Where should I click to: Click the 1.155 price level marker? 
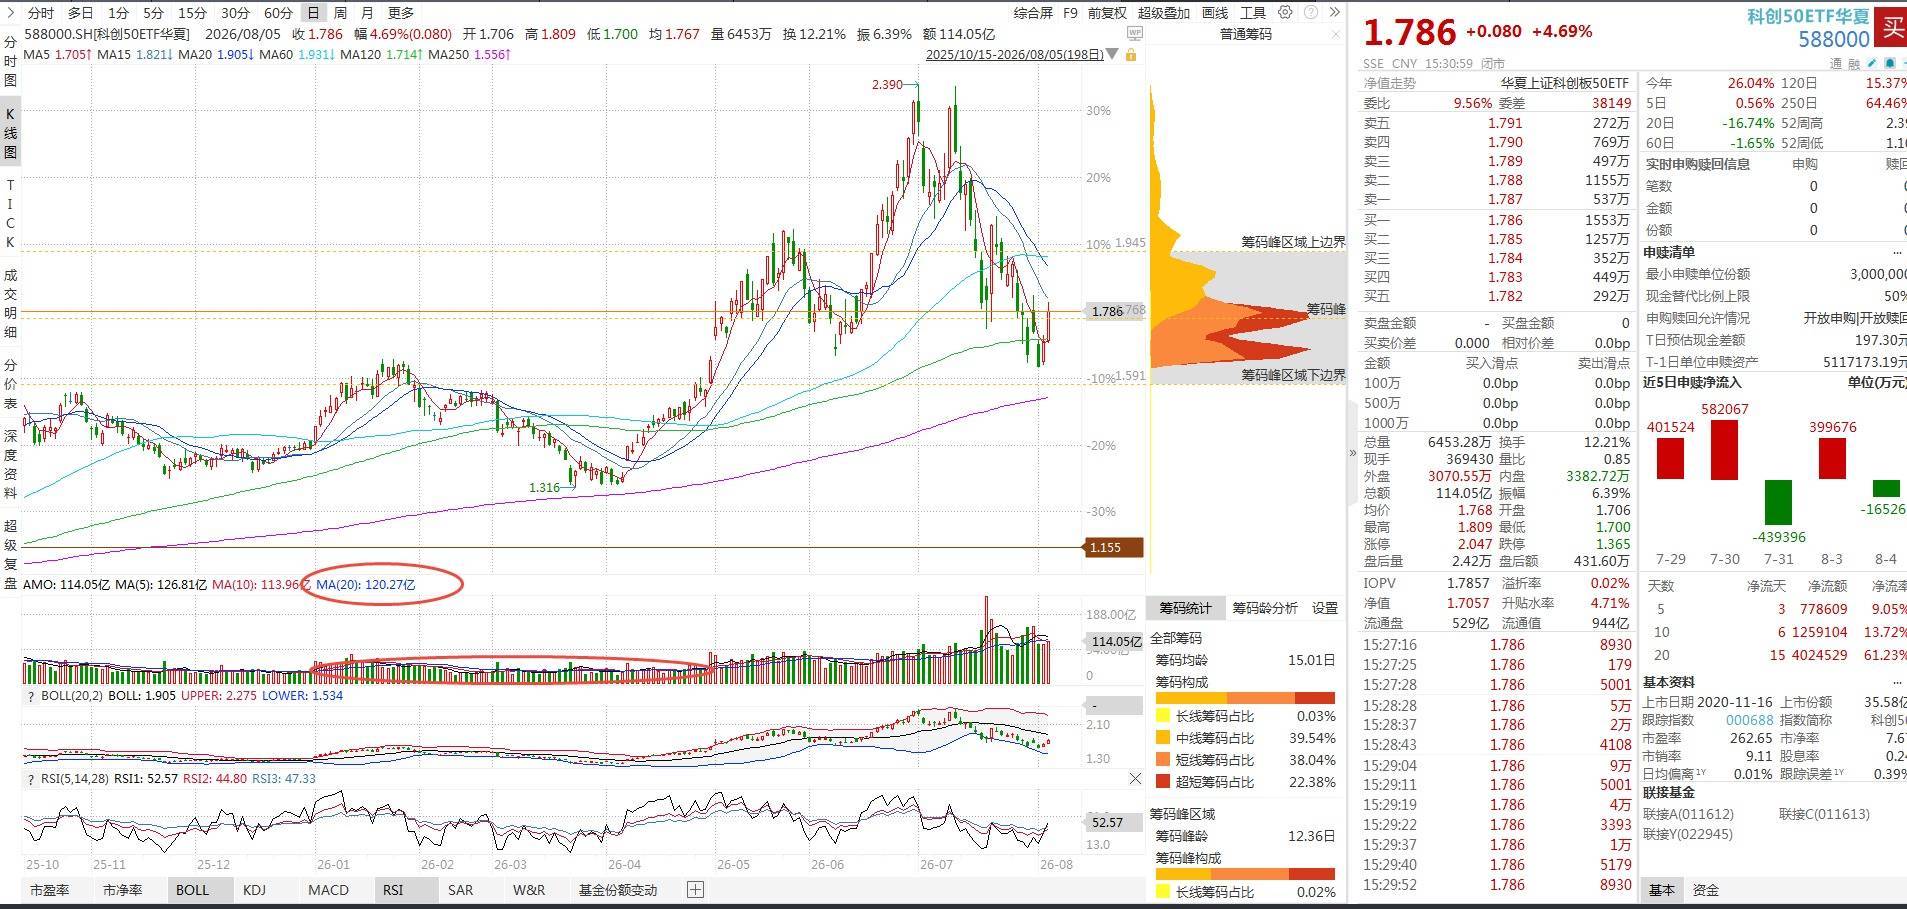[x=1113, y=547]
